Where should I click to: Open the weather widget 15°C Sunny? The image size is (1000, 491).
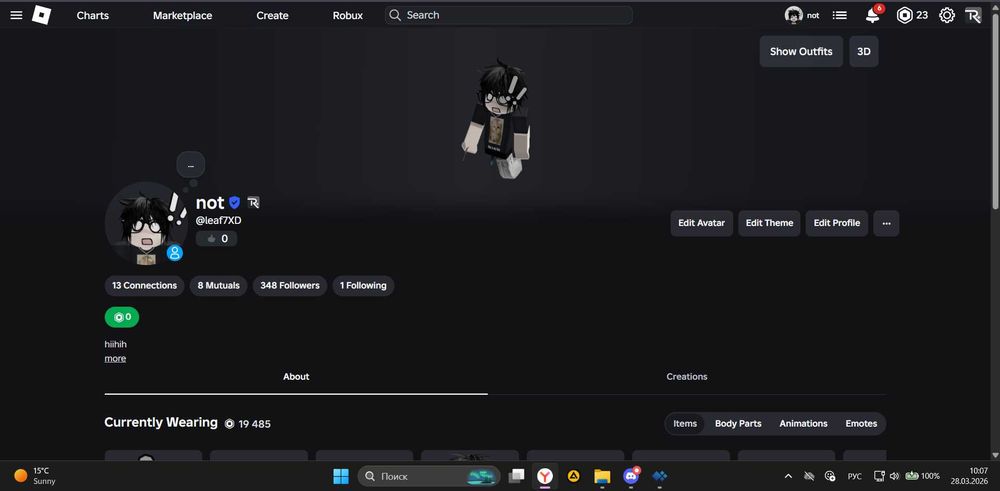(35, 476)
